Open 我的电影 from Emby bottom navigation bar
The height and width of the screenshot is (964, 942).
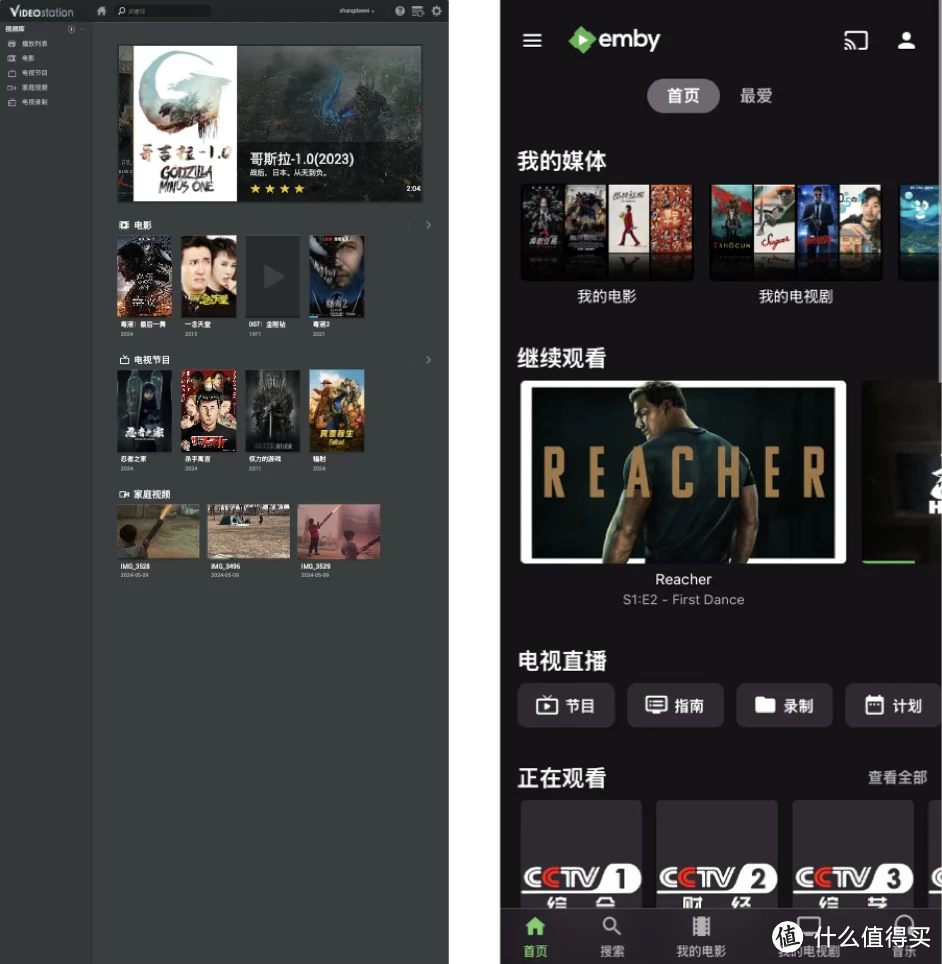[700, 935]
